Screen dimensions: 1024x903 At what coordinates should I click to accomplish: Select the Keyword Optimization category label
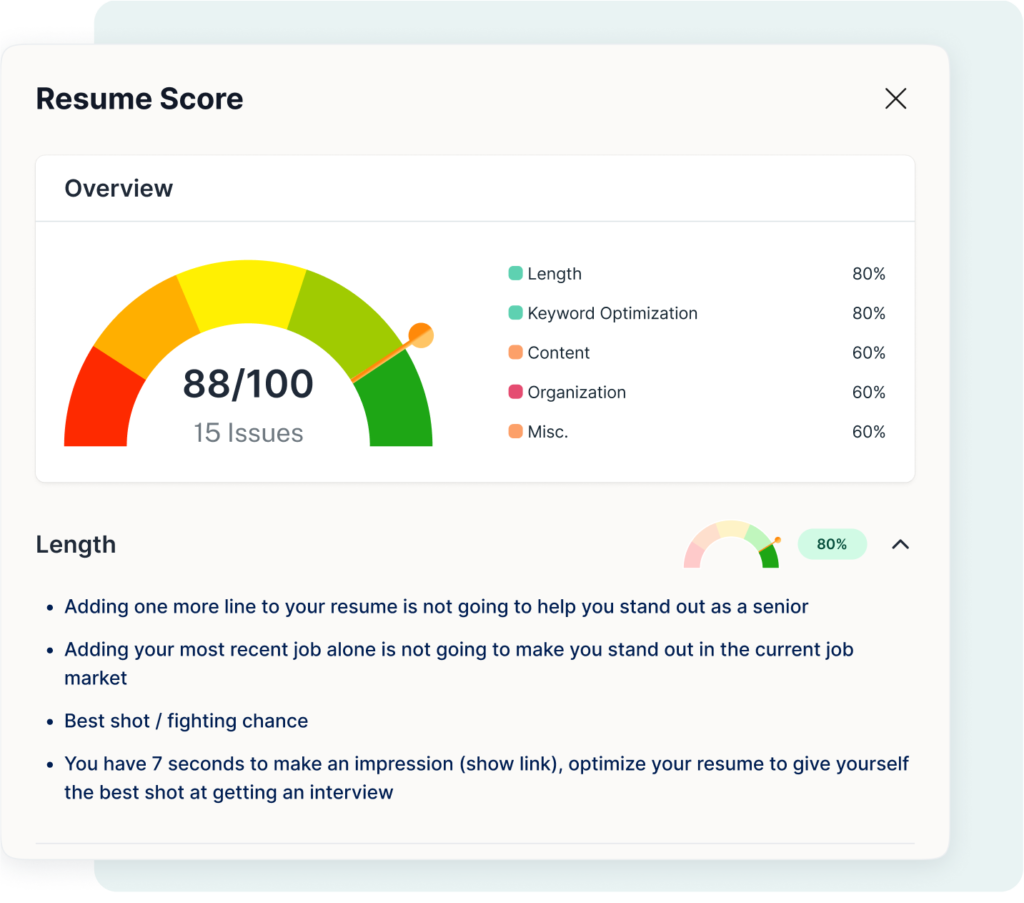point(612,313)
